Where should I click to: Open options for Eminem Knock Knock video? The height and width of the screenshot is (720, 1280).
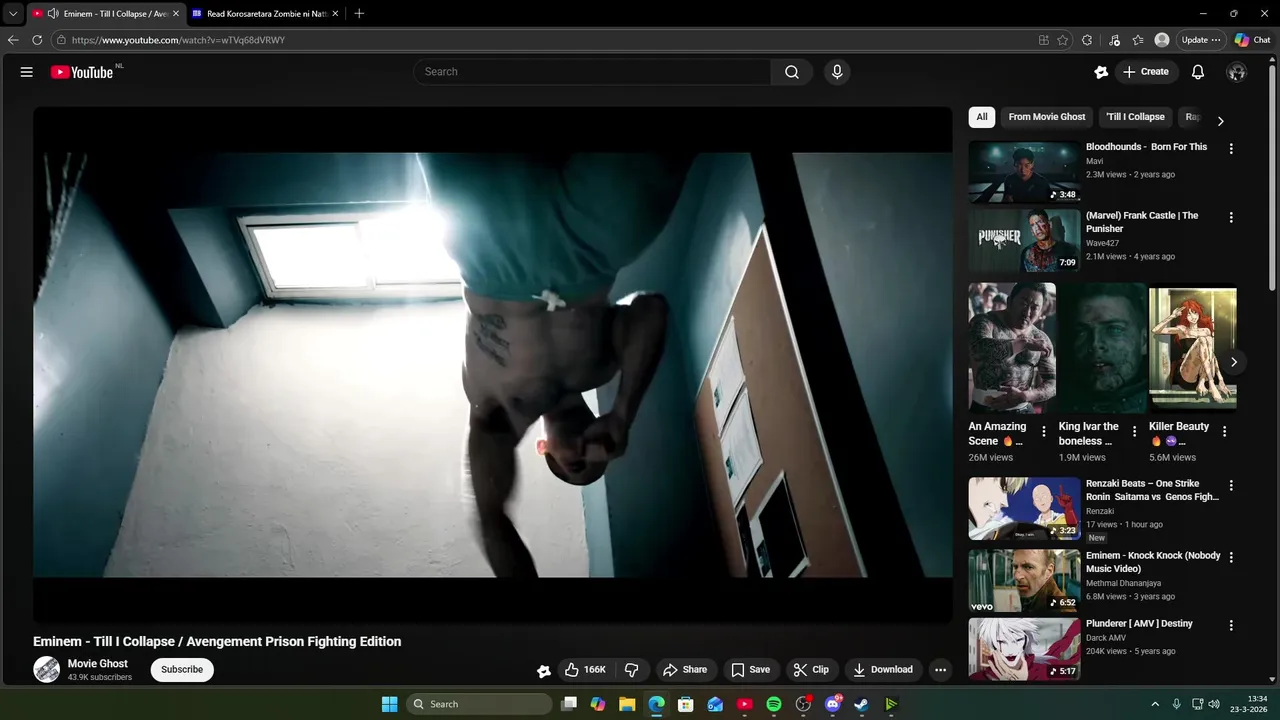click(x=1231, y=557)
